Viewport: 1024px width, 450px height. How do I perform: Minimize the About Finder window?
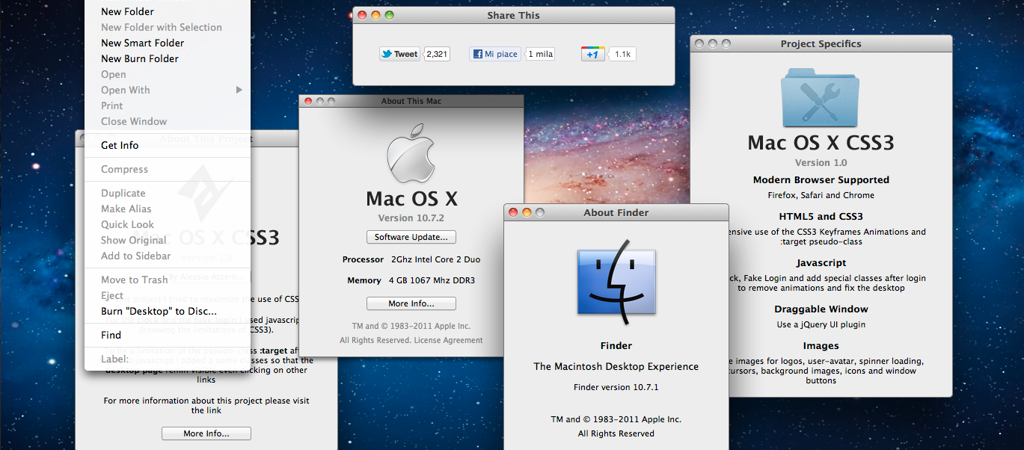pos(528,212)
